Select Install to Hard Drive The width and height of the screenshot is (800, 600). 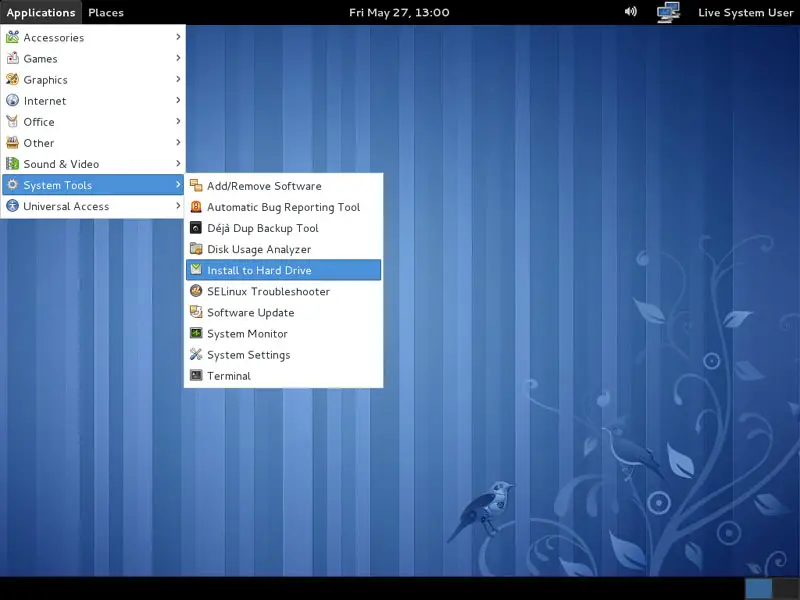point(259,270)
